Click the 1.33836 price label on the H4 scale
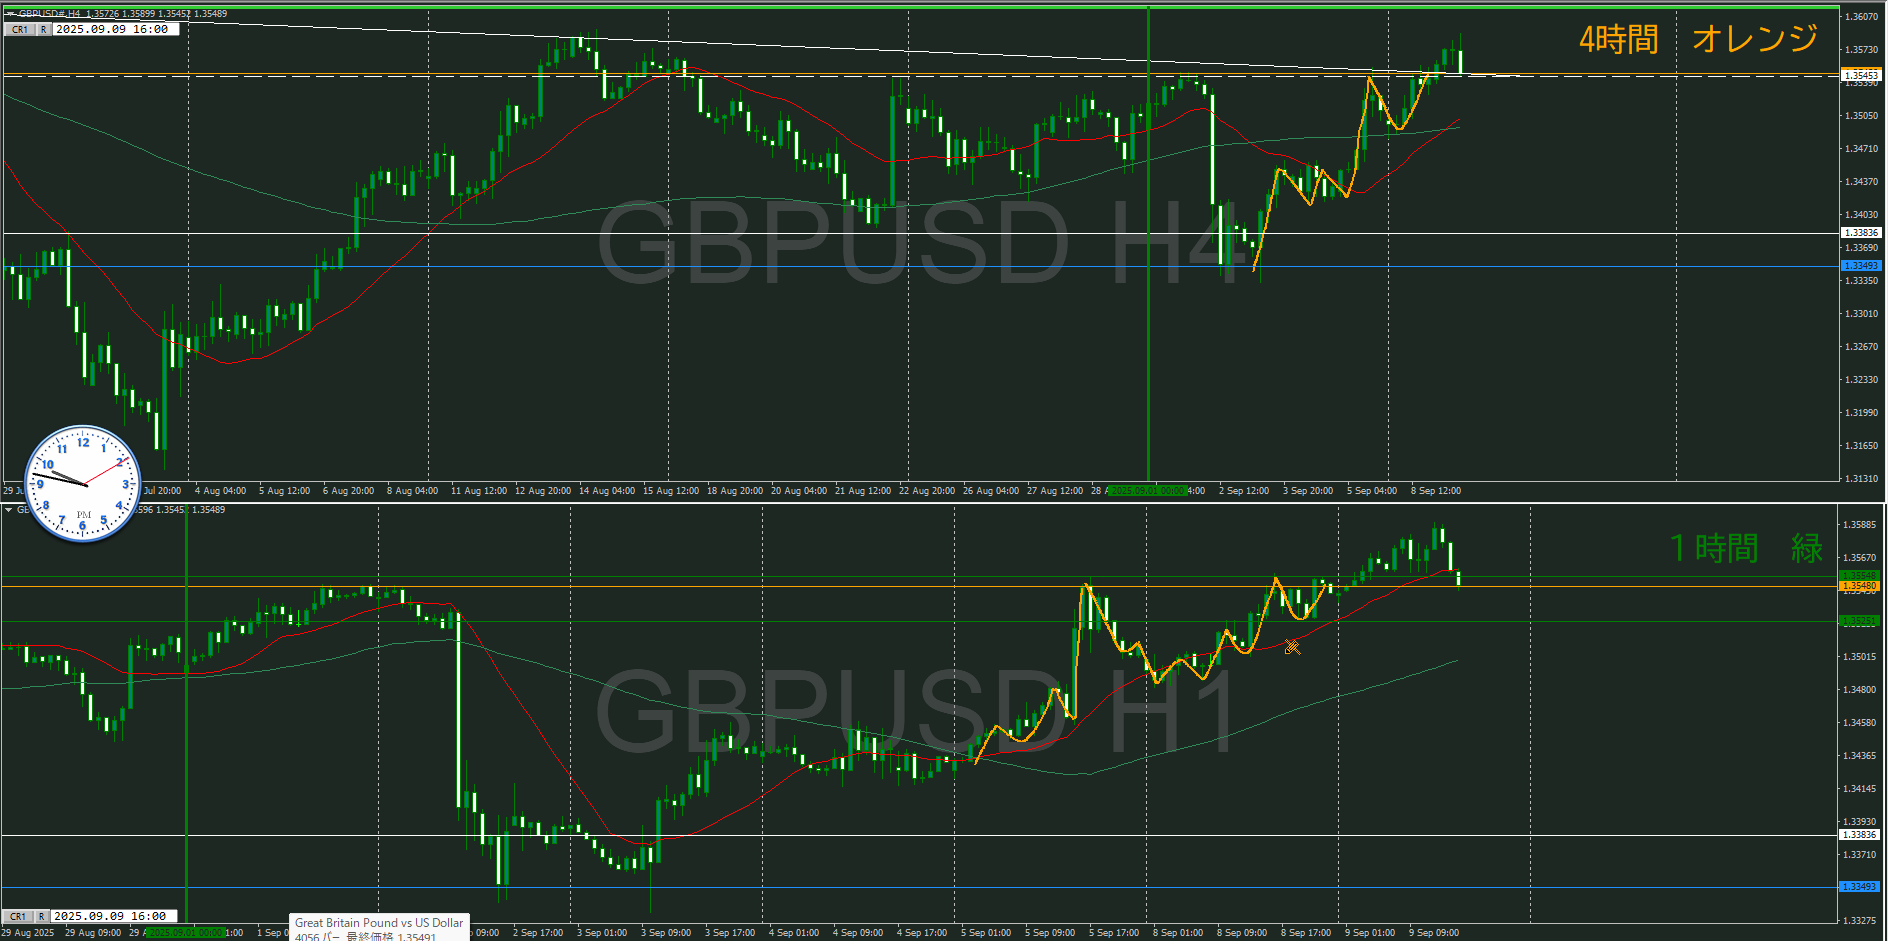This screenshot has width=1888, height=941. tap(1861, 232)
